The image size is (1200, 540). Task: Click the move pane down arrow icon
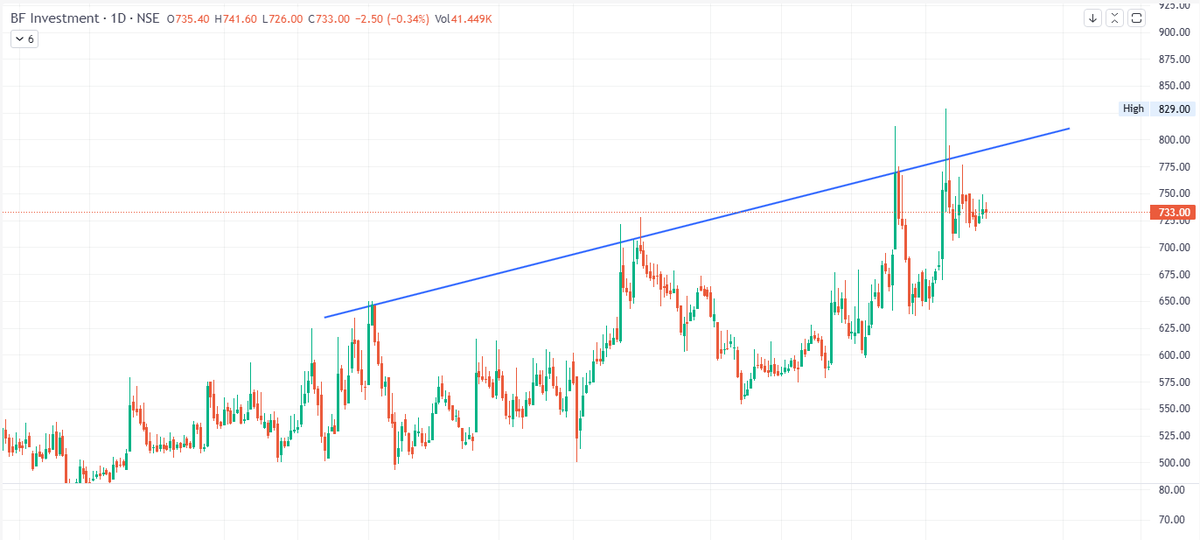click(x=1093, y=18)
